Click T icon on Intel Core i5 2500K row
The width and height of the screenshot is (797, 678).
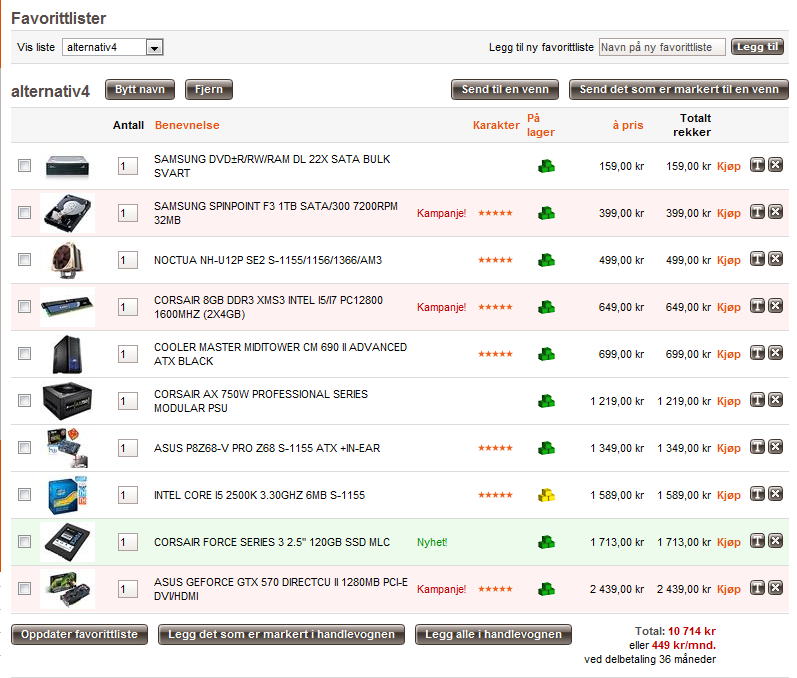pos(757,494)
